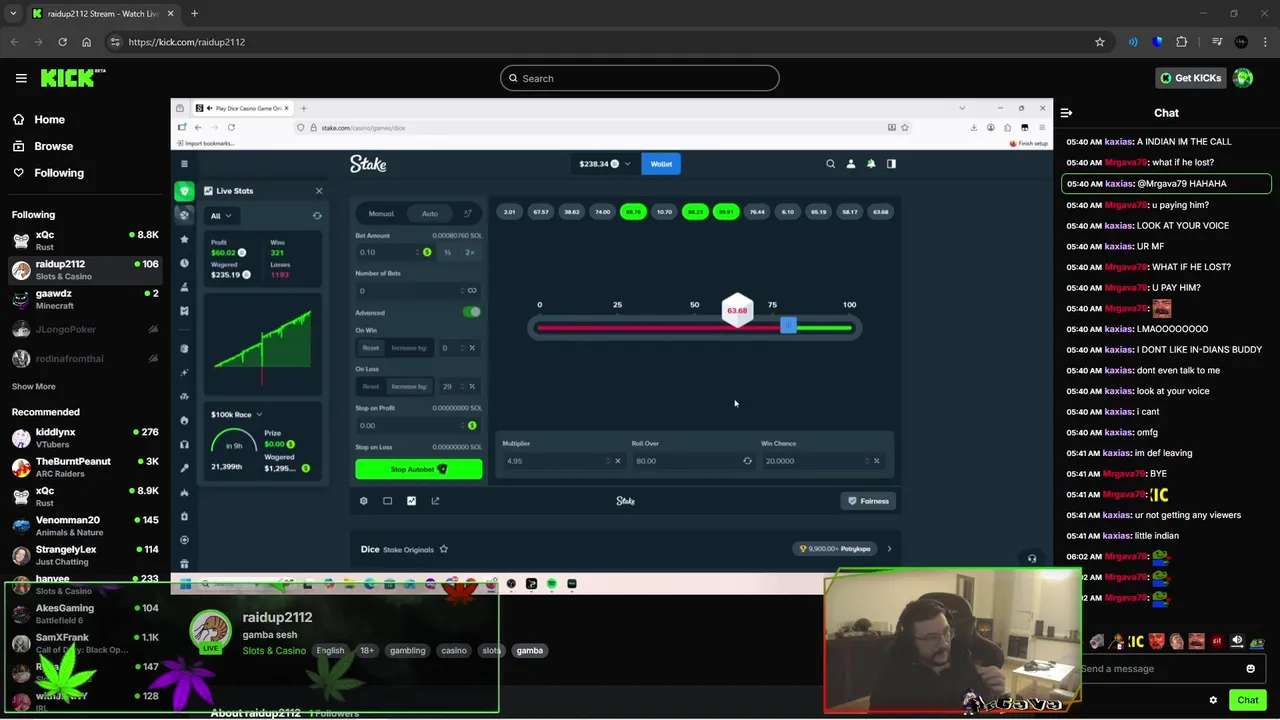This screenshot has width=1280, height=720.
Task: Open the Stake Wallet button
Action: click(x=661, y=164)
